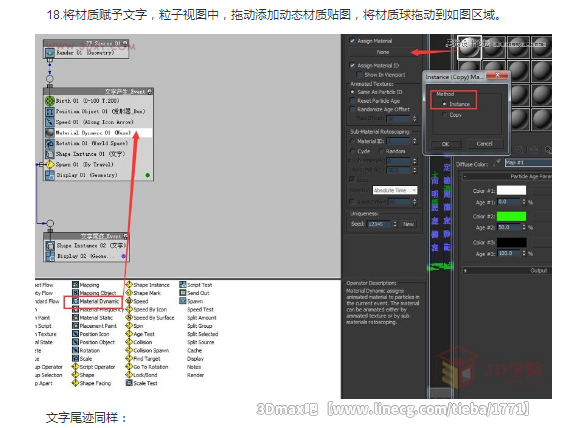569x428 pixels.
Task: Select the Same As Particle ID radio button
Action: point(352,92)
